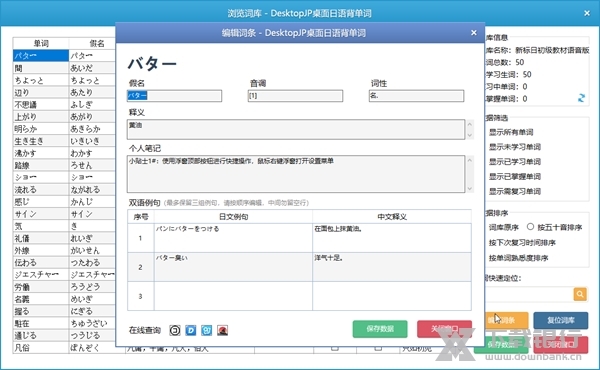Image resolution: width=600 pixels, height=370 pixels.
Task: Click the empty Japanese sentence cell in row 3
Action: click(233, 296)
